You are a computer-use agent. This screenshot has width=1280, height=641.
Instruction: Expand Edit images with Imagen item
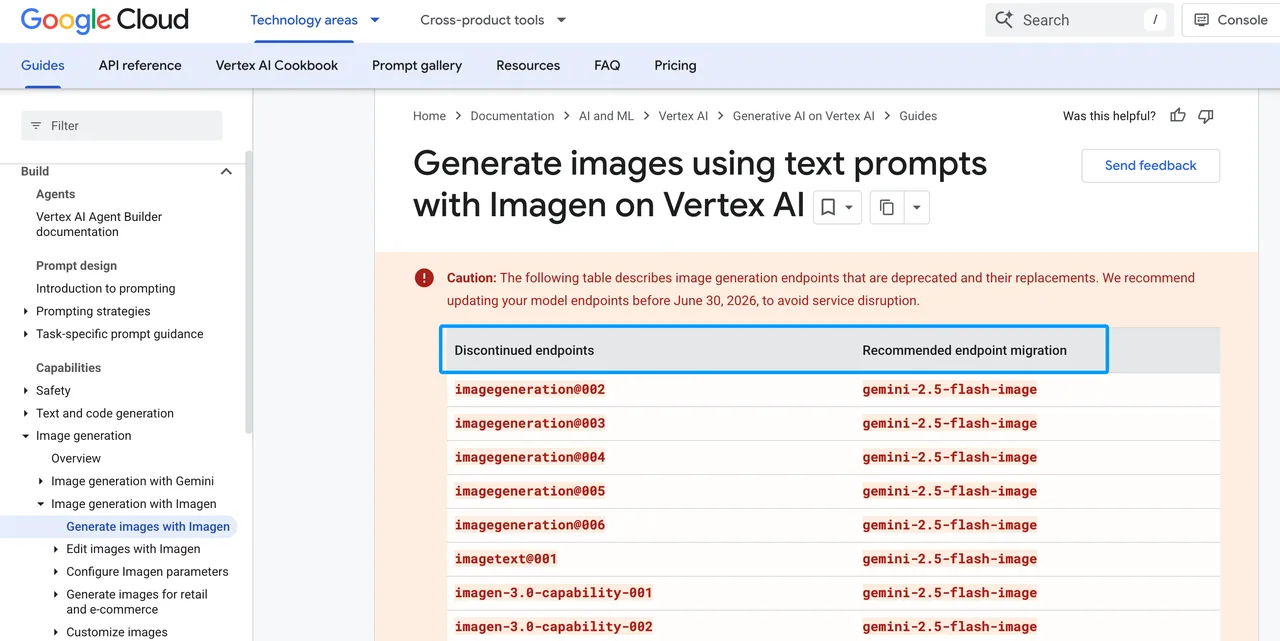click(x=56, y=549)
